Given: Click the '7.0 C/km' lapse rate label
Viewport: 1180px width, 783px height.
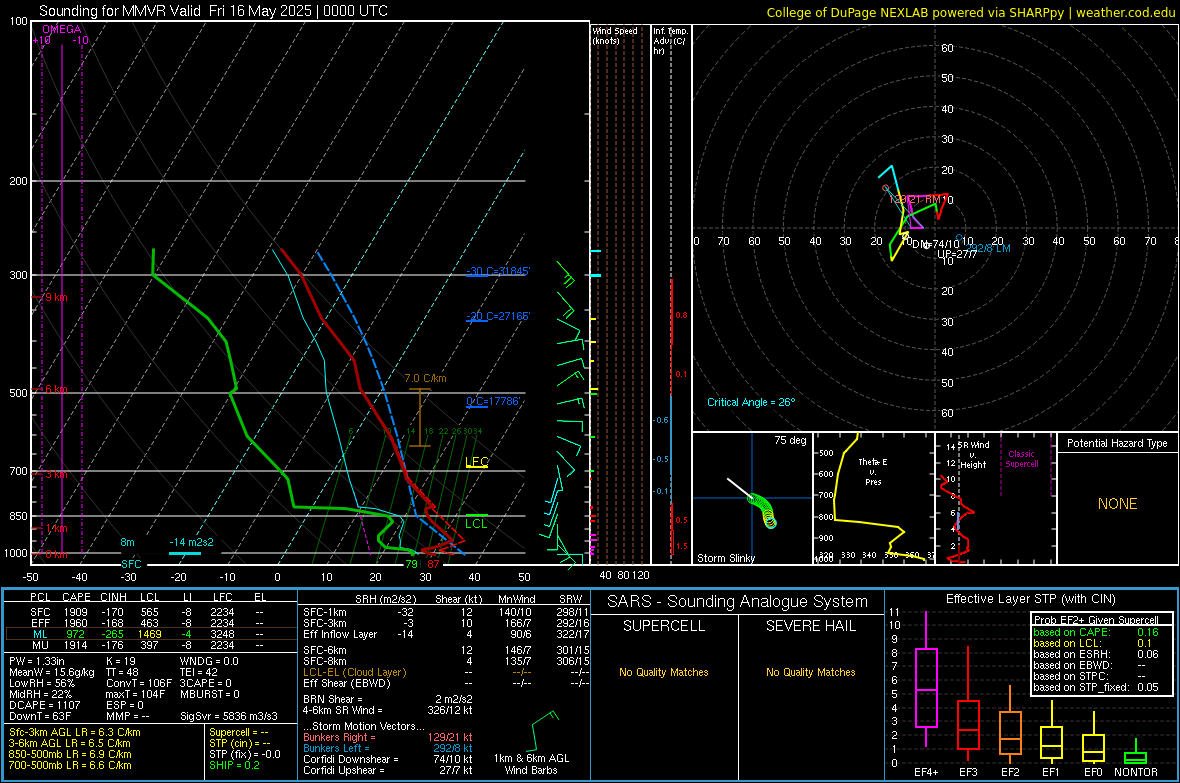Looking at the screenshot, I should pyautogui.click(x=425, y=378).
